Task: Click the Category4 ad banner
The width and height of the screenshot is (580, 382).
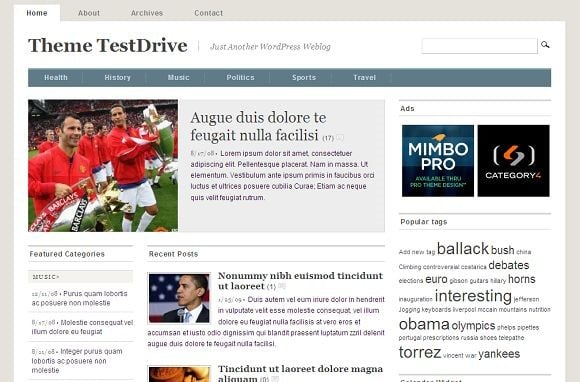Action: (x=513, y=161)
